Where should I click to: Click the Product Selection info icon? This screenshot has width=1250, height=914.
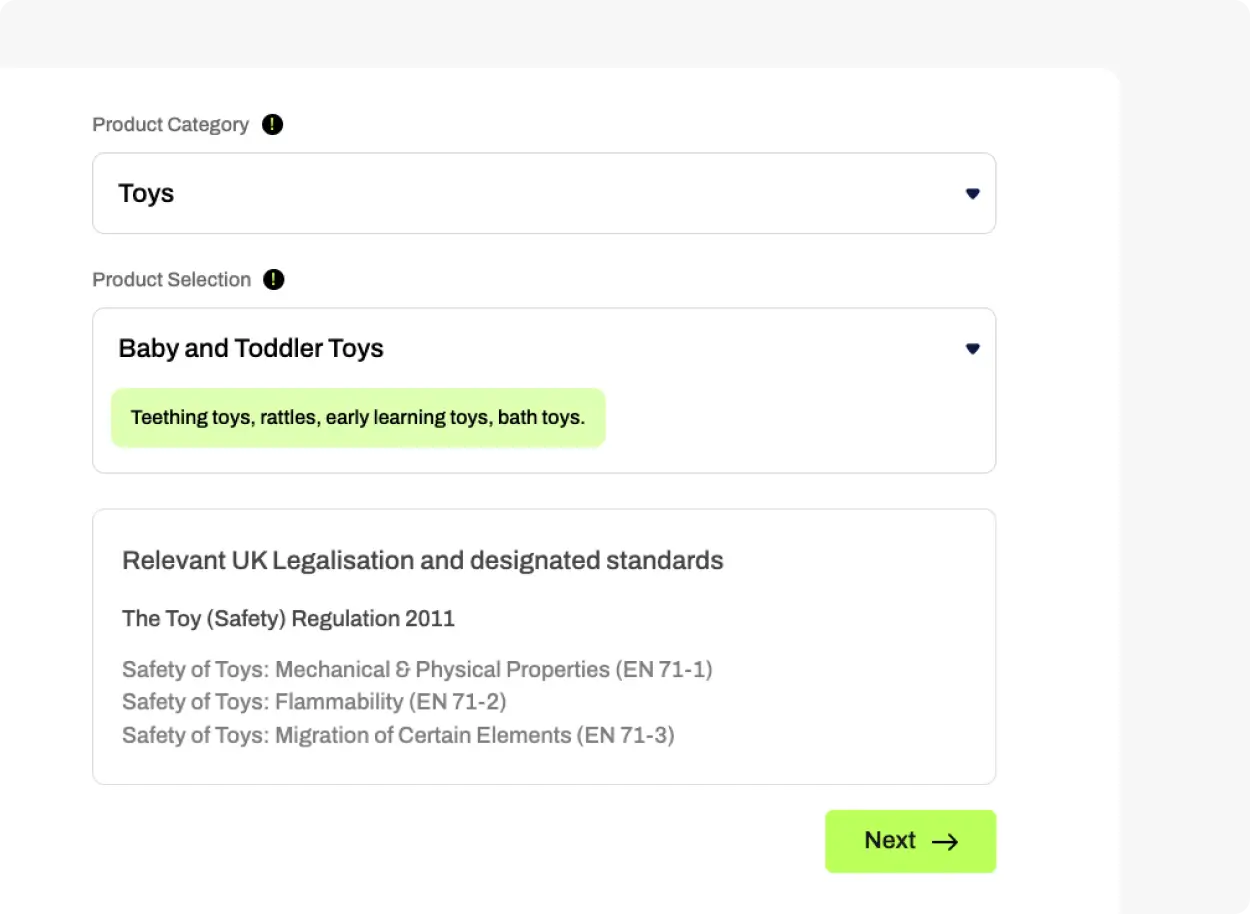tap(274, 280)
